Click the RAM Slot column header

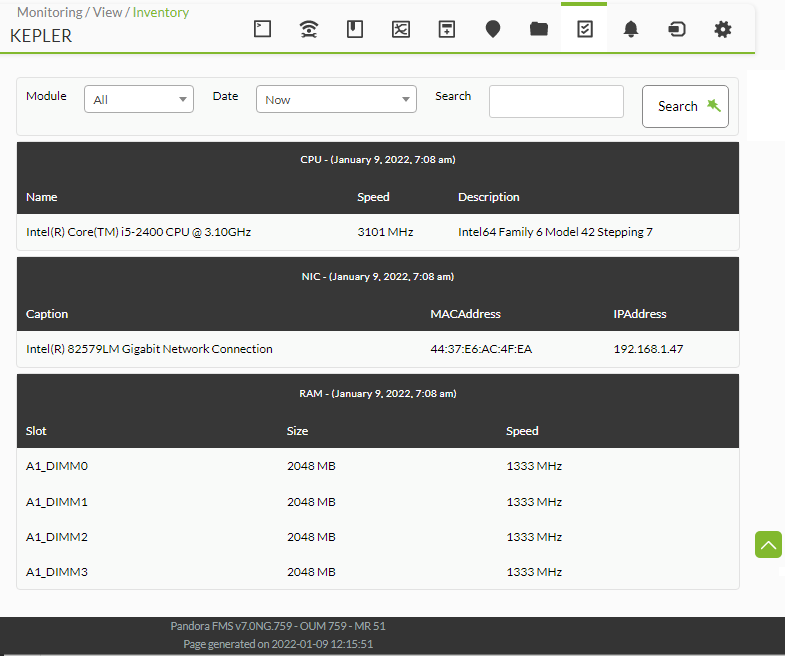[x=36, y=431]
